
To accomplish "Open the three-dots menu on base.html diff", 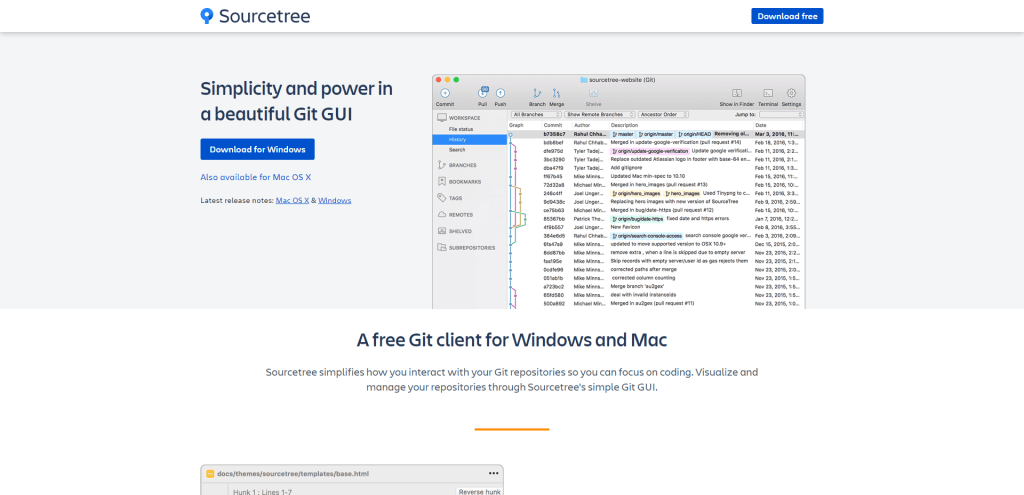I will tap(493, 473).
